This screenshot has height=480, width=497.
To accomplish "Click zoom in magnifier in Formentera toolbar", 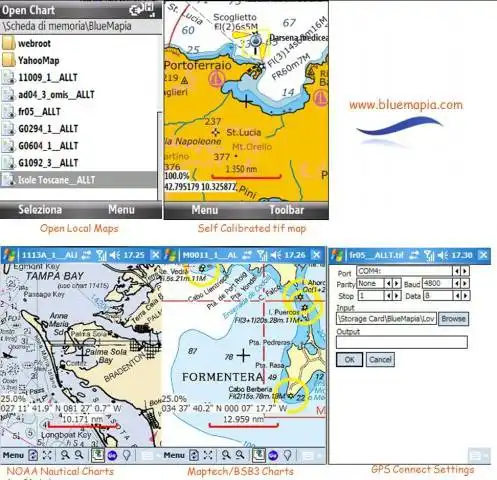I will (226, 455).
